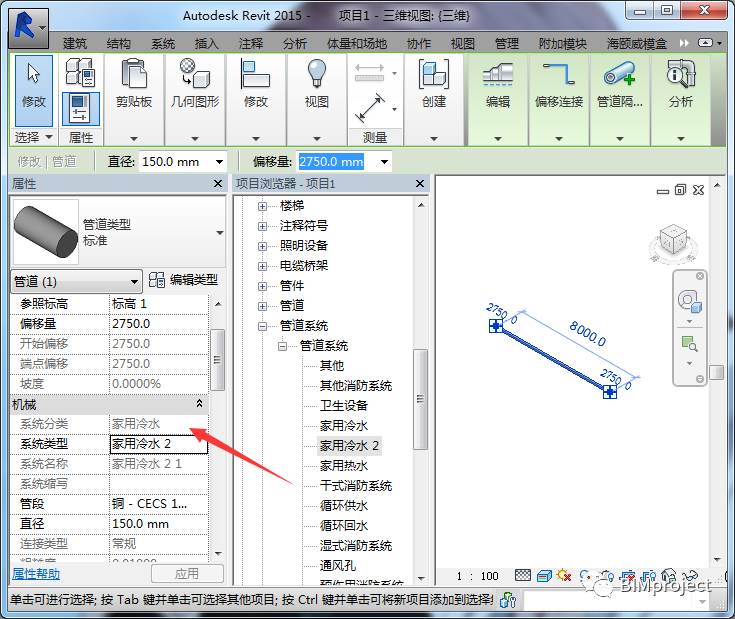The width and height of the screenshot is (735, 619).
Task: Toggle the Properties palette icon
Action: [x=81, y=109]
